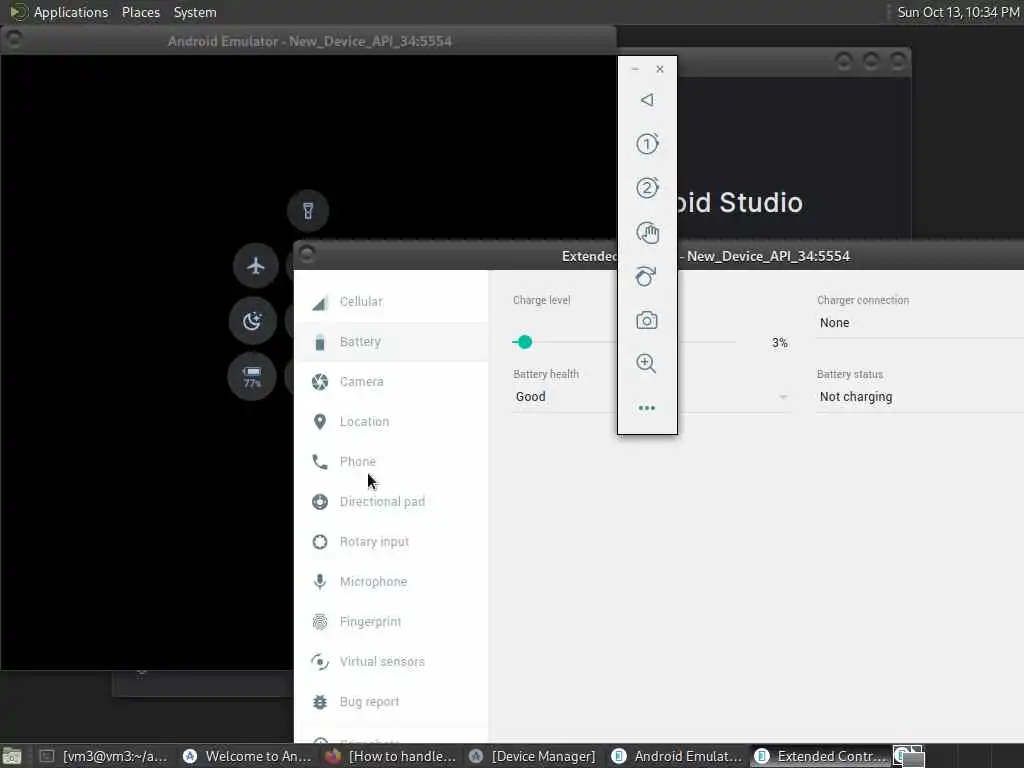The image size is (1024, 768).
Task: Click the Cellular signal icon
Action: pos(319,303)
